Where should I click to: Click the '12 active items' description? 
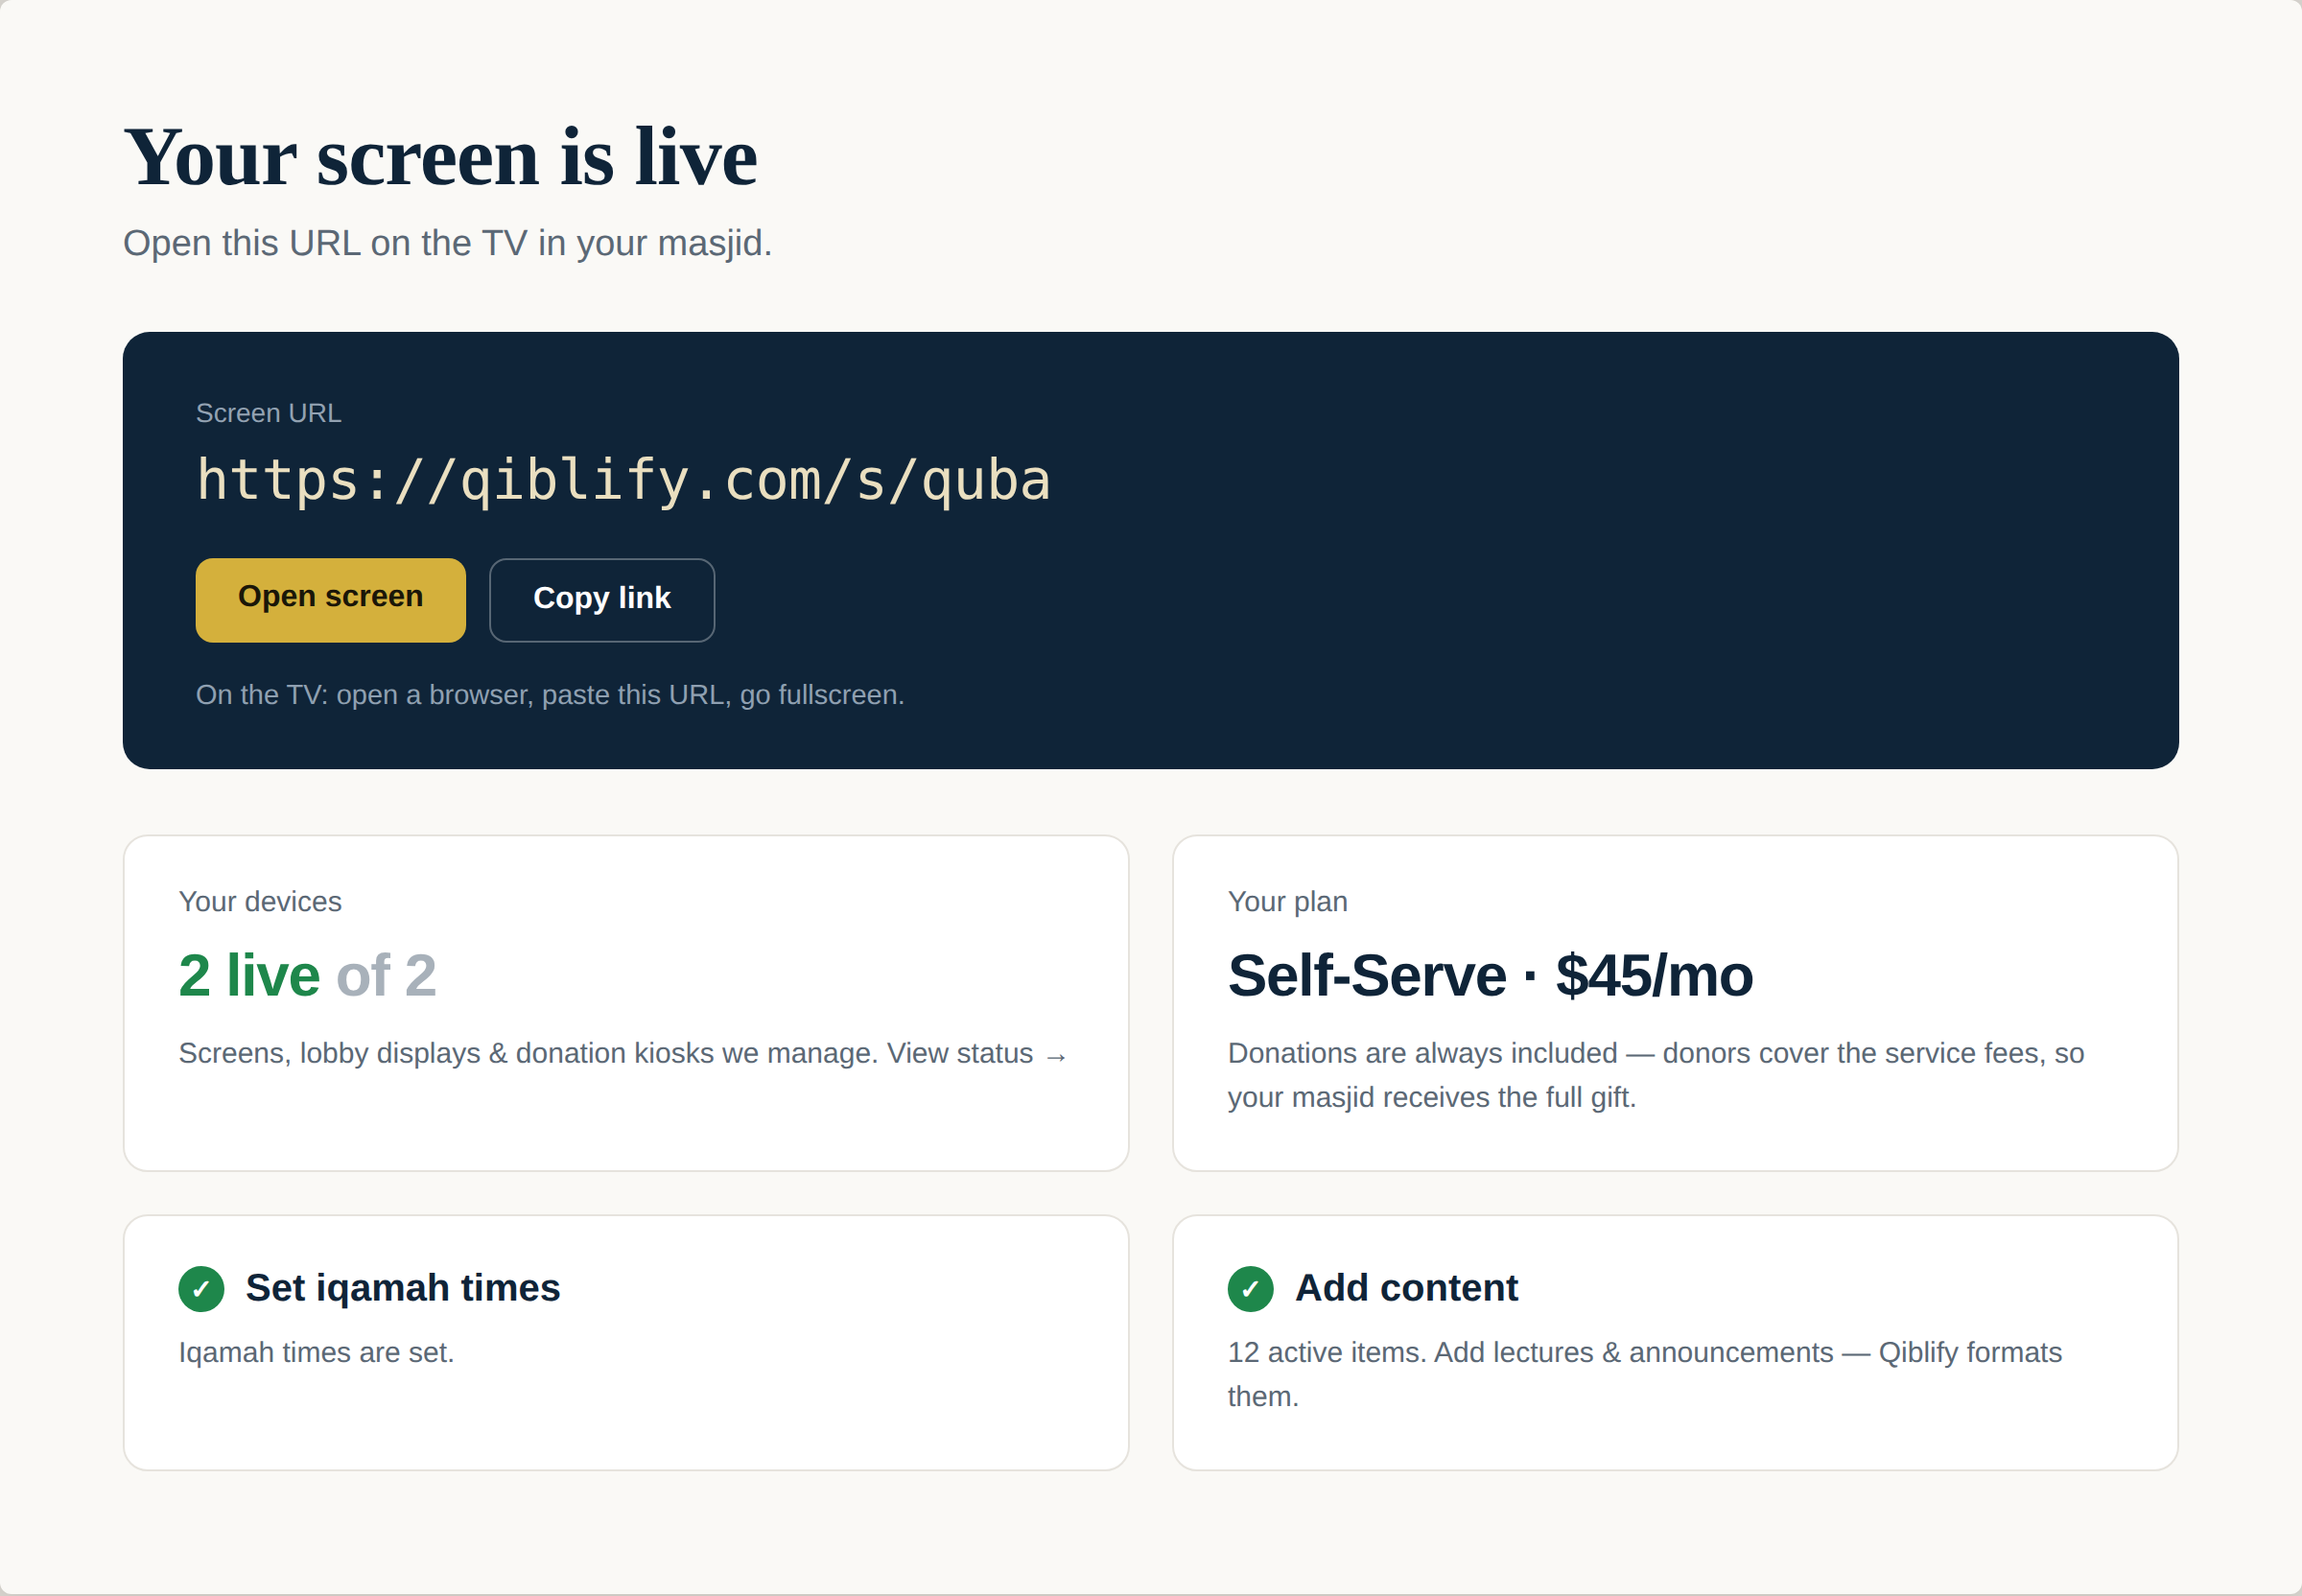click(x=1644, y=1374)
